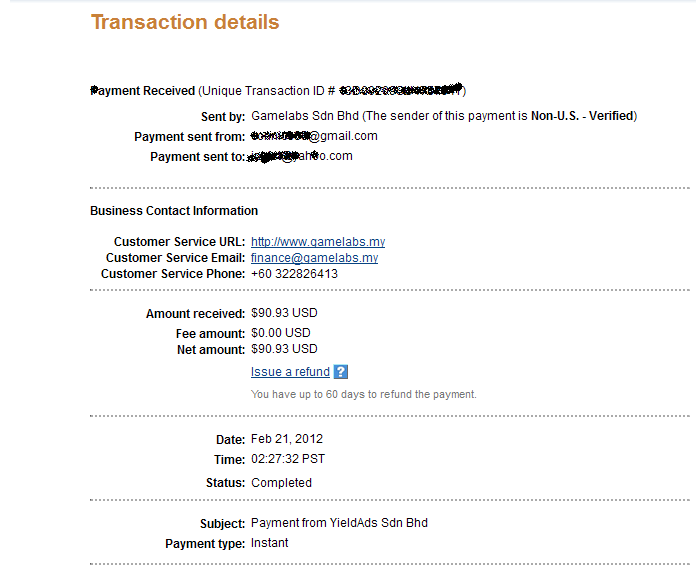The width and height of the screenshot is (696, 570).
Task: Click the Net amount value
Action: pyautogui.click(x=284, y=349)
